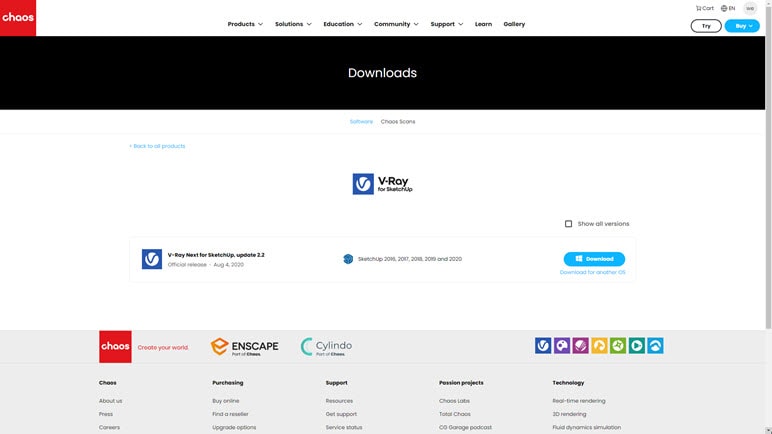Switch to the Software tab
Image resolution: width=772 pixels, height=434 pixels.
[x=361, y=122]
